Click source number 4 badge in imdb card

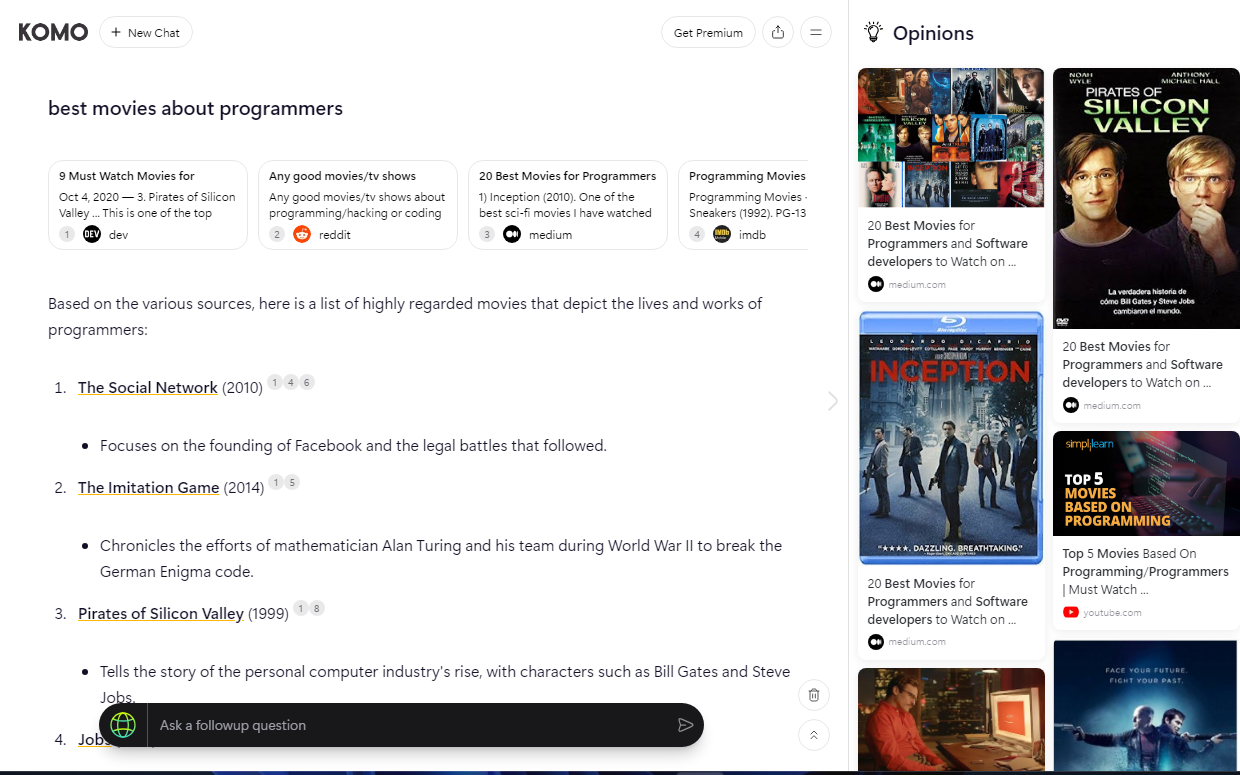pyautogui.click(x=697, y=234)
